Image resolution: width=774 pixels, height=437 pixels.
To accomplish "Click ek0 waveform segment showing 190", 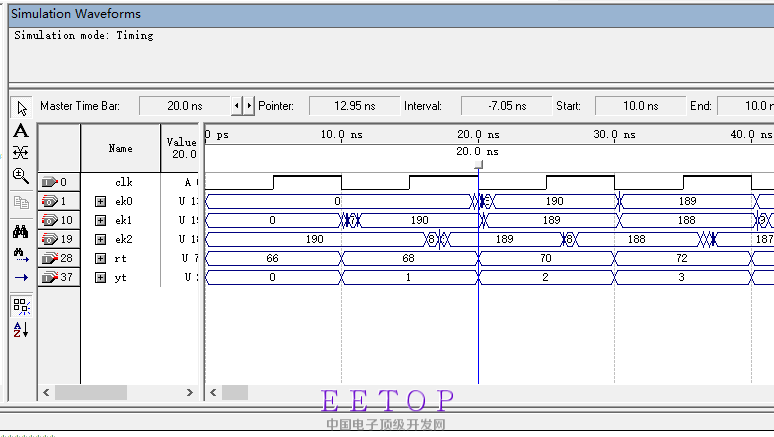I will click(x=554, y=201).
